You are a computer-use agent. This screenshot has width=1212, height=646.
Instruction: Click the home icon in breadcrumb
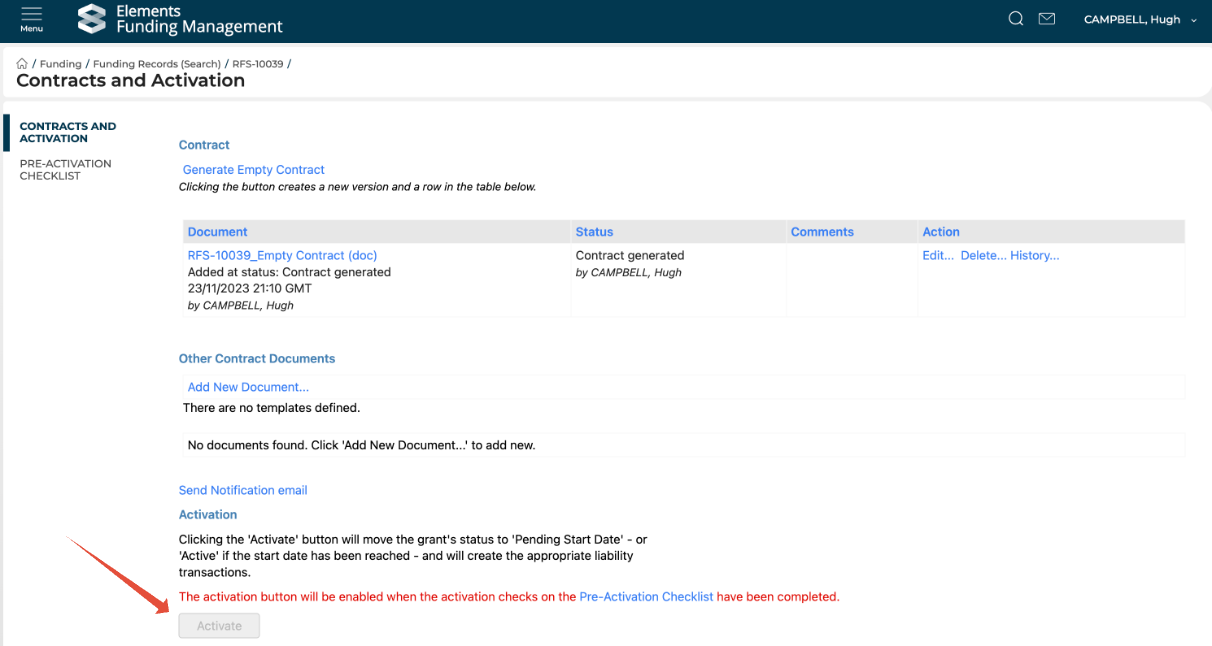[22, 64]
